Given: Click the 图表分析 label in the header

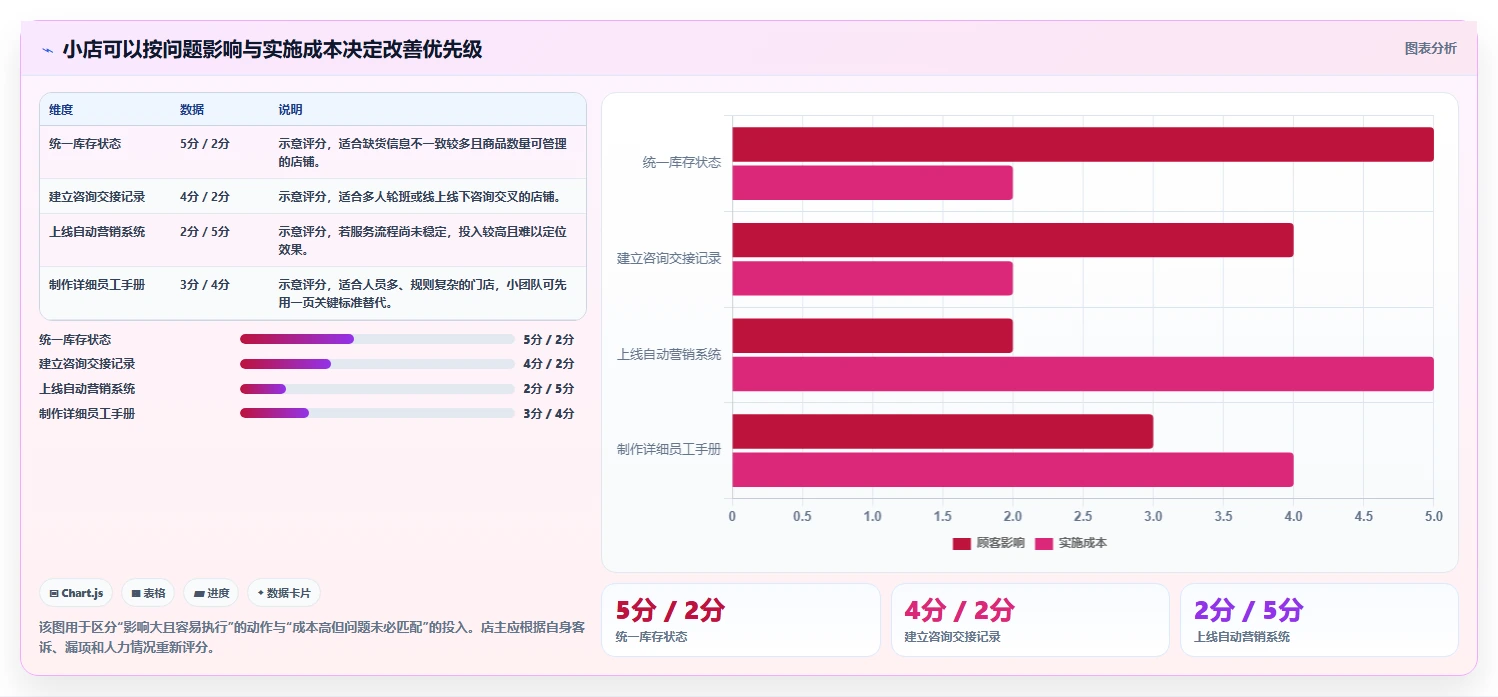Looking at the screenshot, I should (x=1430, y=48).
